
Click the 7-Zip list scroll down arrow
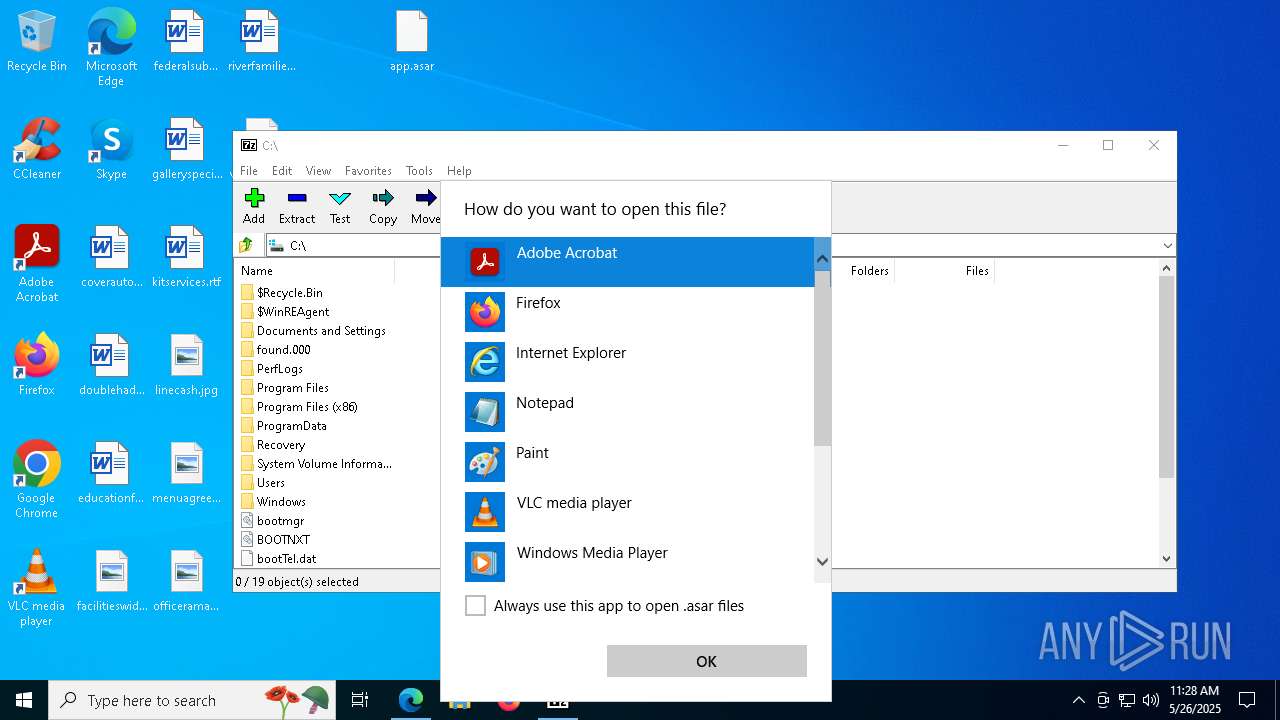[1166, 559]
